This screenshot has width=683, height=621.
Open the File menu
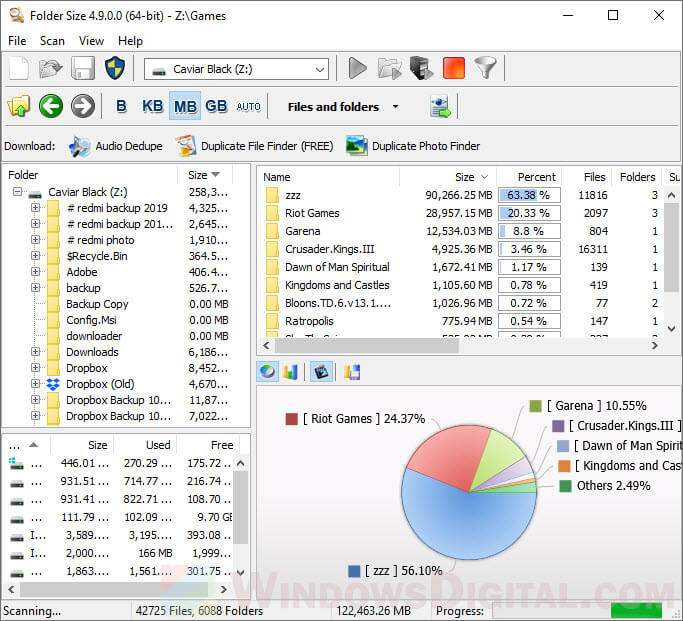coord(17,41)
